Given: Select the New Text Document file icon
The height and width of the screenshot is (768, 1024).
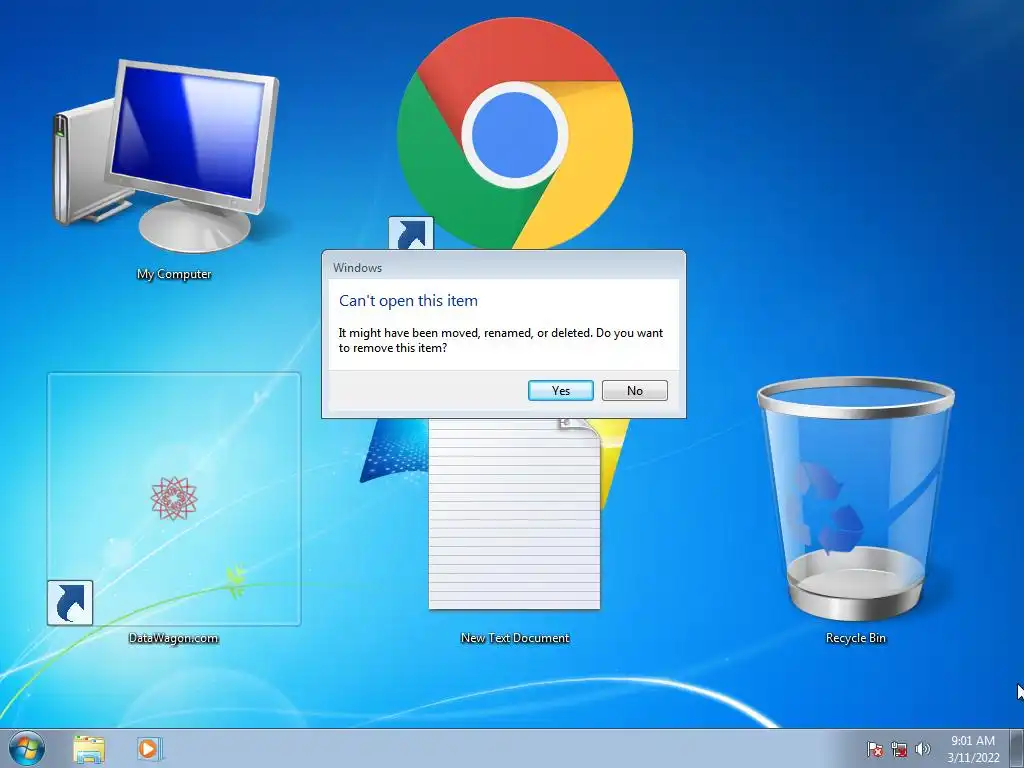Looking at the screenshot, I should (515, 515).
